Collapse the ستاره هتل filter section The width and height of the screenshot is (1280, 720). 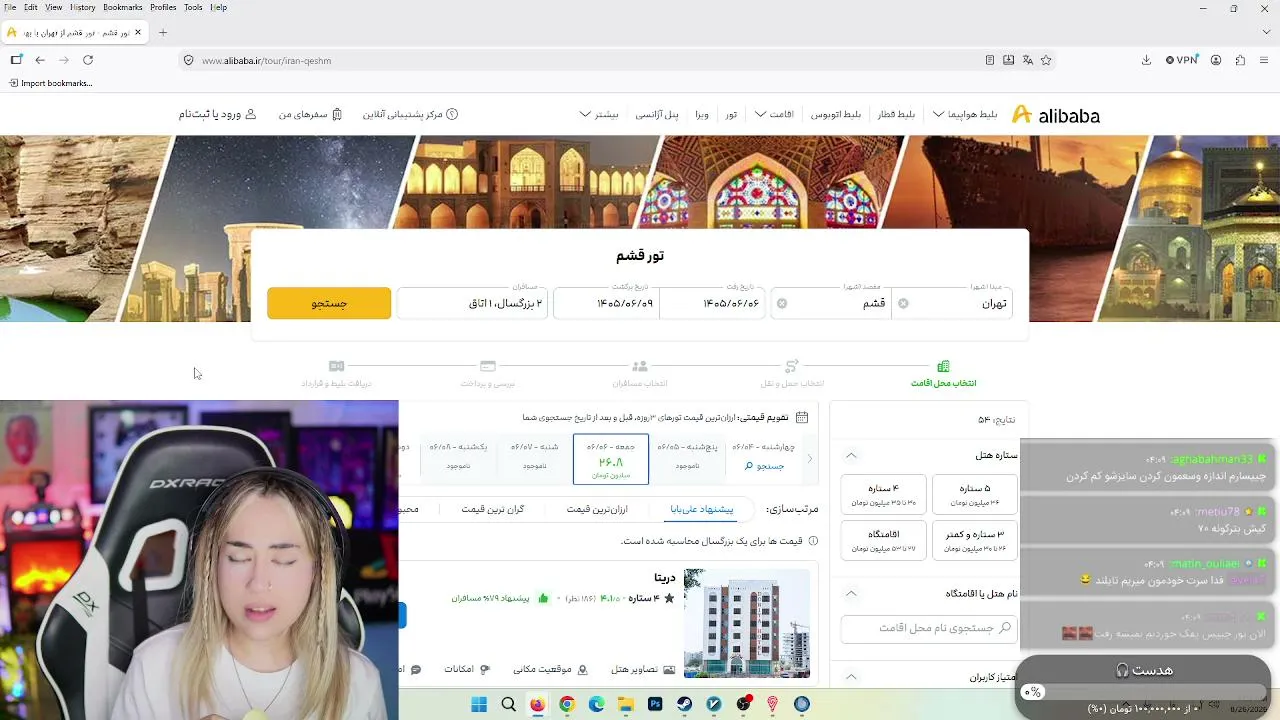click(851, 455)
